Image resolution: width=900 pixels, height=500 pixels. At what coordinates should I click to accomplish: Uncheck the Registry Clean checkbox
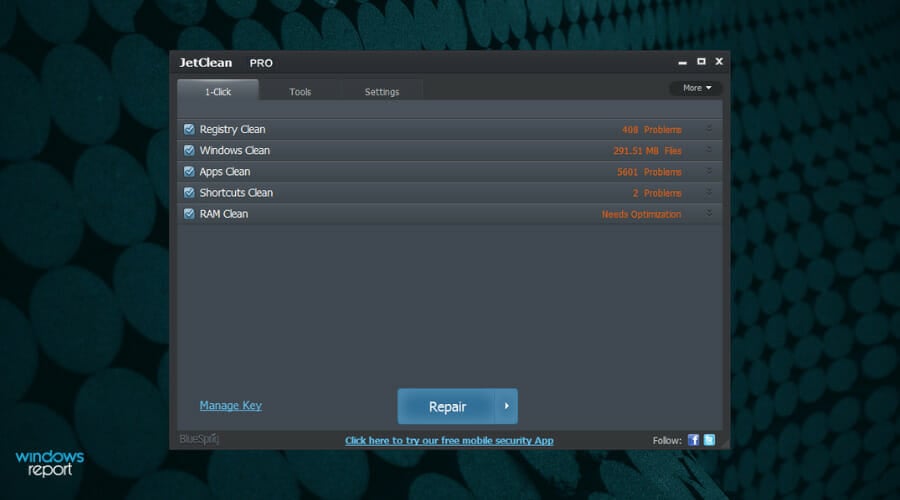click(189, 129)
